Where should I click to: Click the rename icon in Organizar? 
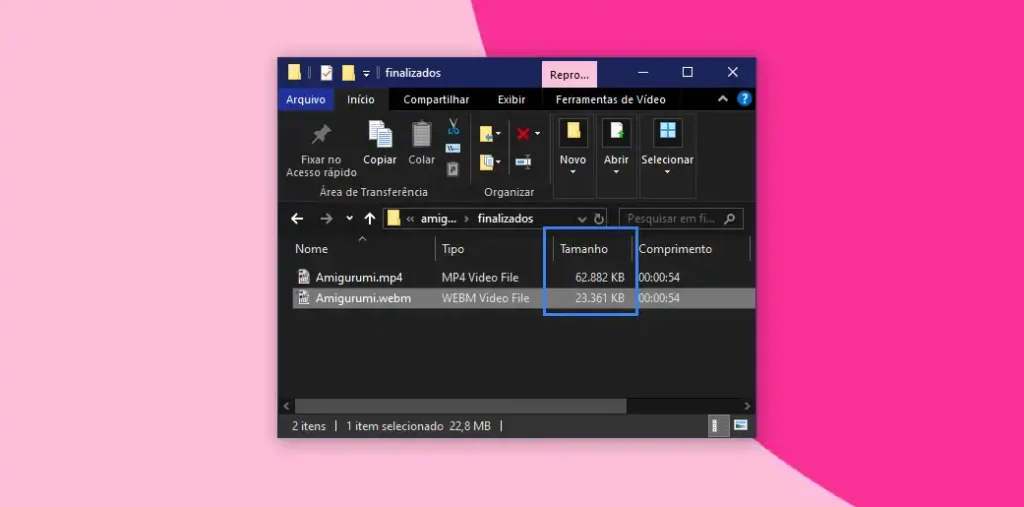523,161
